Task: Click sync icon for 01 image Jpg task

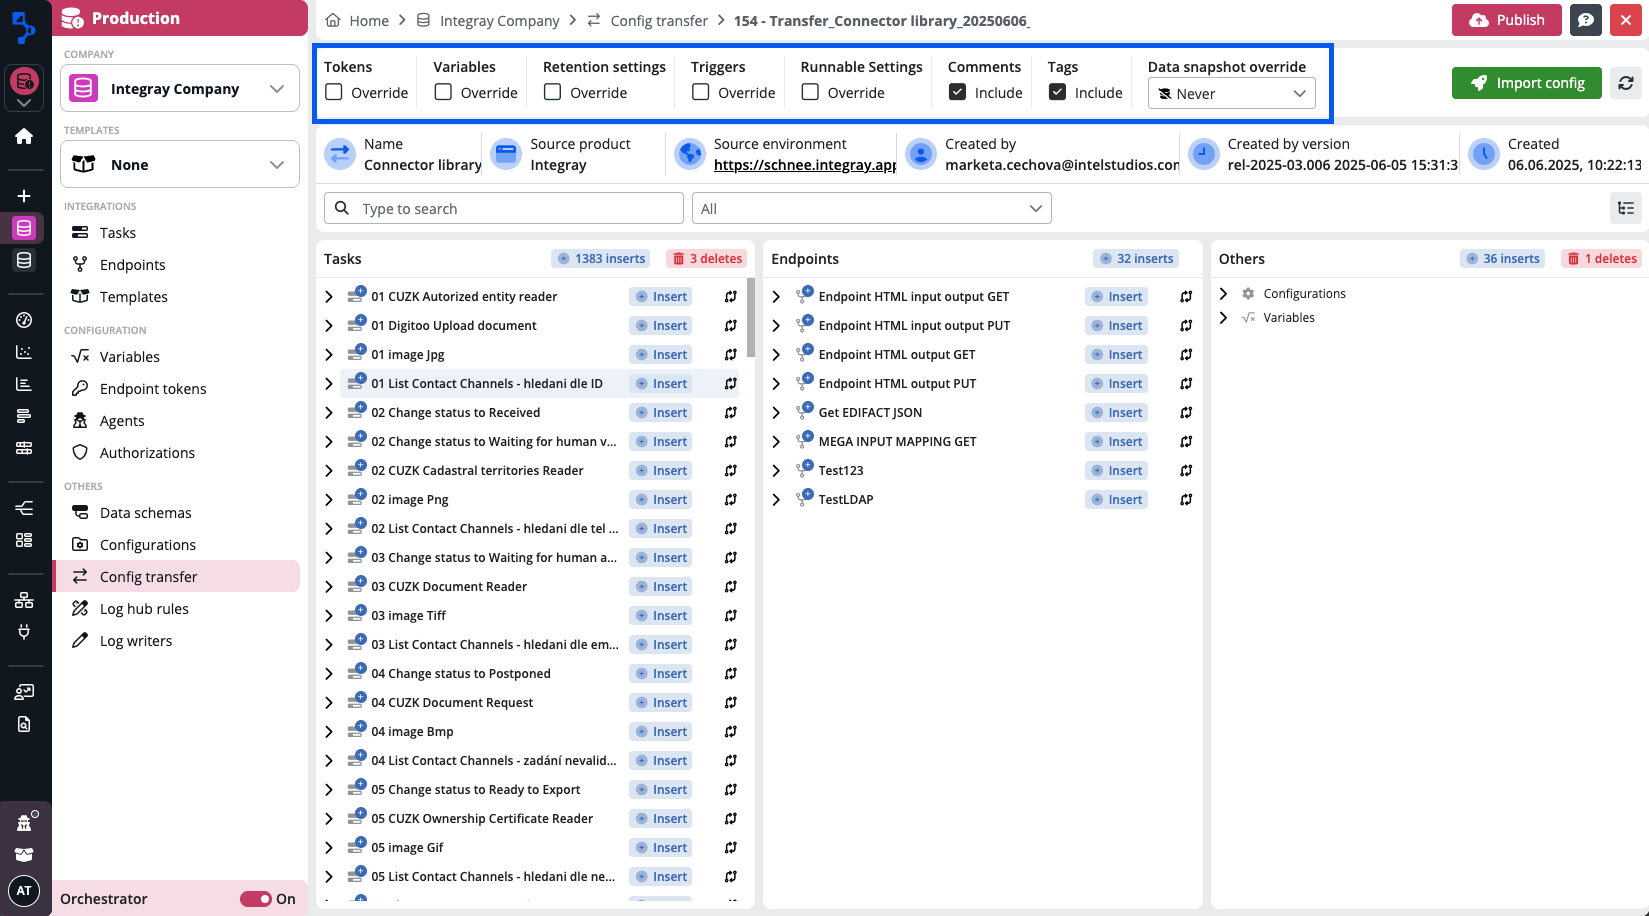Action: (x=731, y=355)
